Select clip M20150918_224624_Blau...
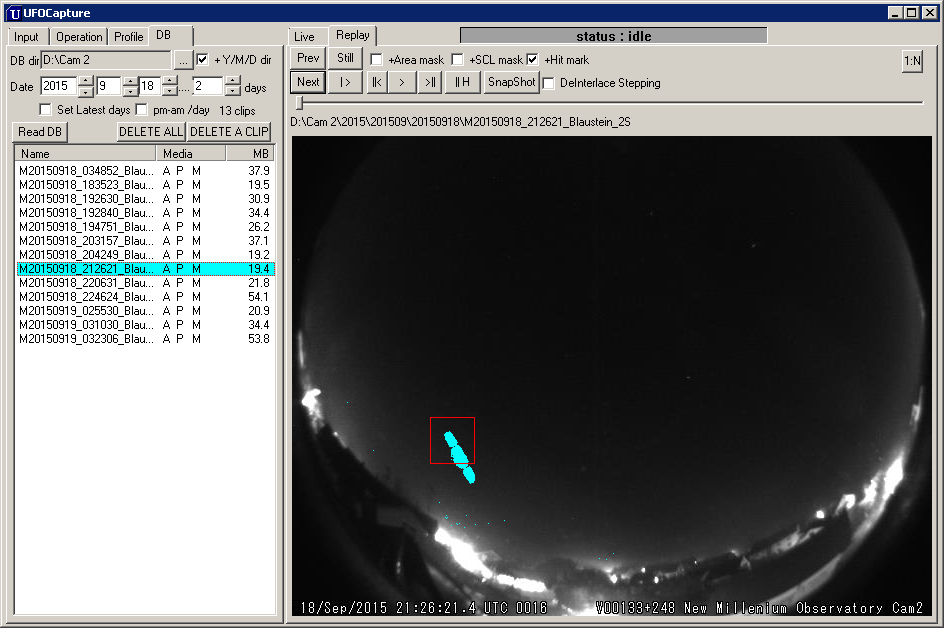 (145, 297)
